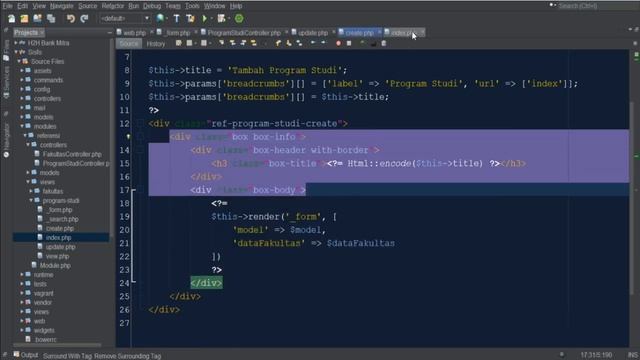Select Module.php in project tree

pyautogui.click(x=55, y=265)
